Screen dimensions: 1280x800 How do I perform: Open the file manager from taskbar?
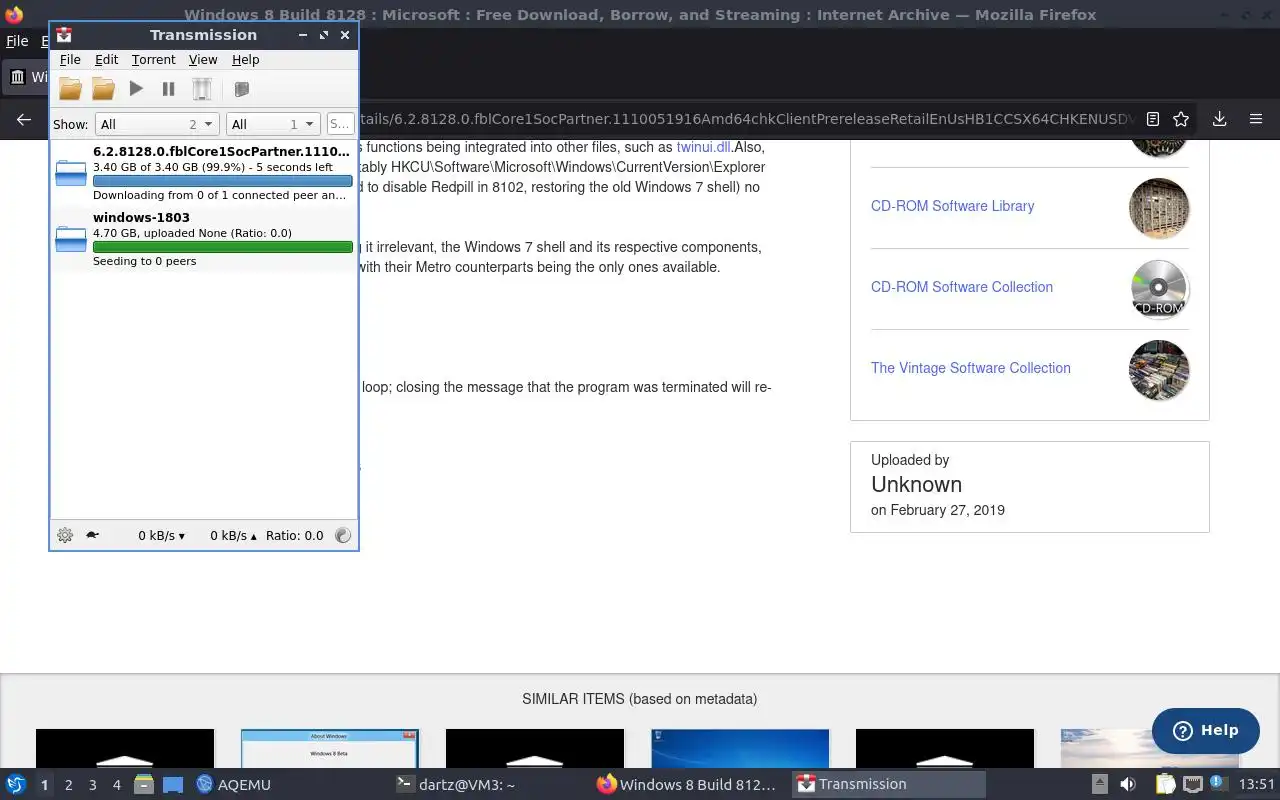[144, 784]
